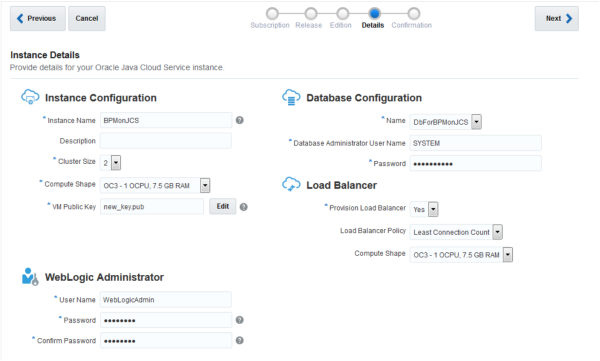Click the WebLogic Administrator heading text

point(104,277)
